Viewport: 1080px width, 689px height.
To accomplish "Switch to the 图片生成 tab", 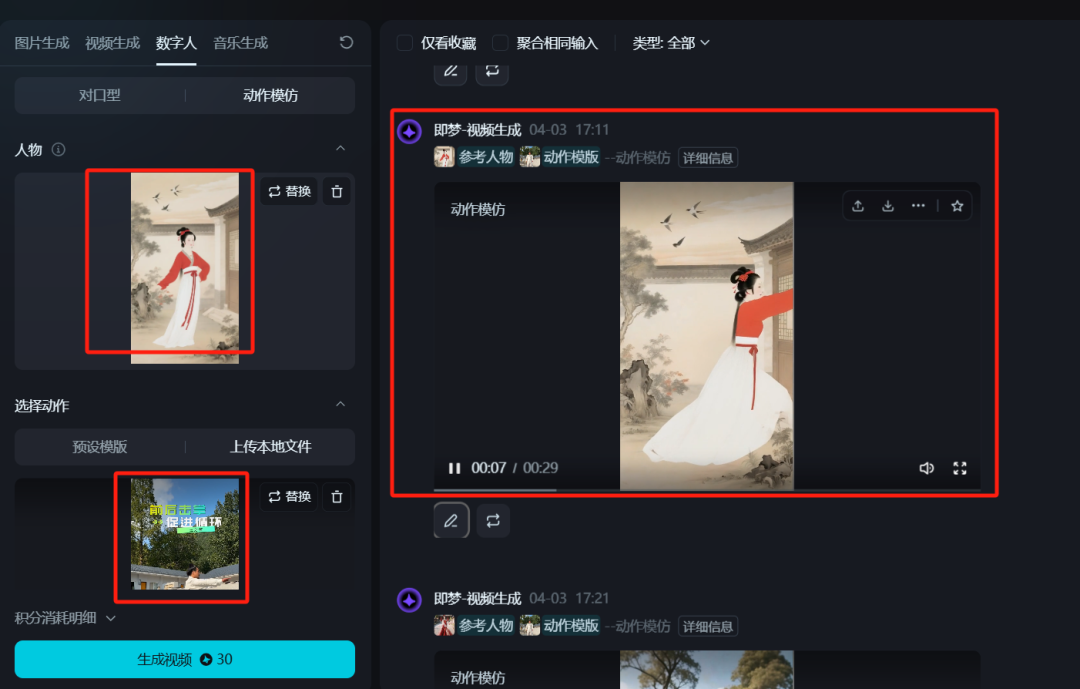I will pyautogui.click(x=42, y=43).
